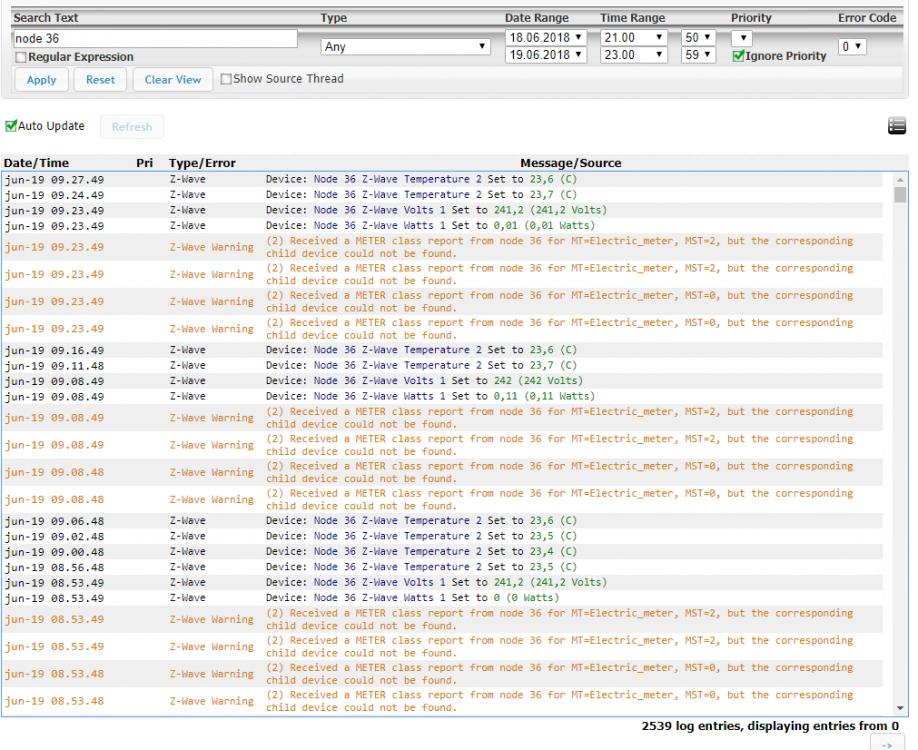Open the start date dropdown 18.06.2018
This screenshot has height=750, width=918.
point(545,38)
